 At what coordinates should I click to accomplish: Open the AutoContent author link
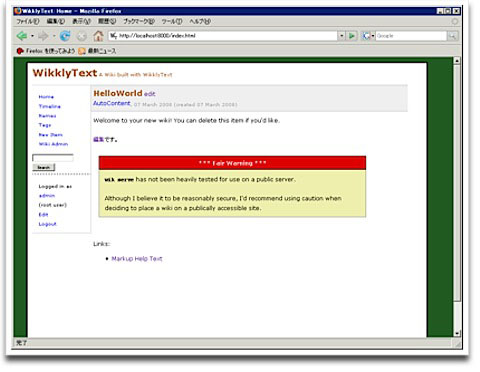point(112,103)
